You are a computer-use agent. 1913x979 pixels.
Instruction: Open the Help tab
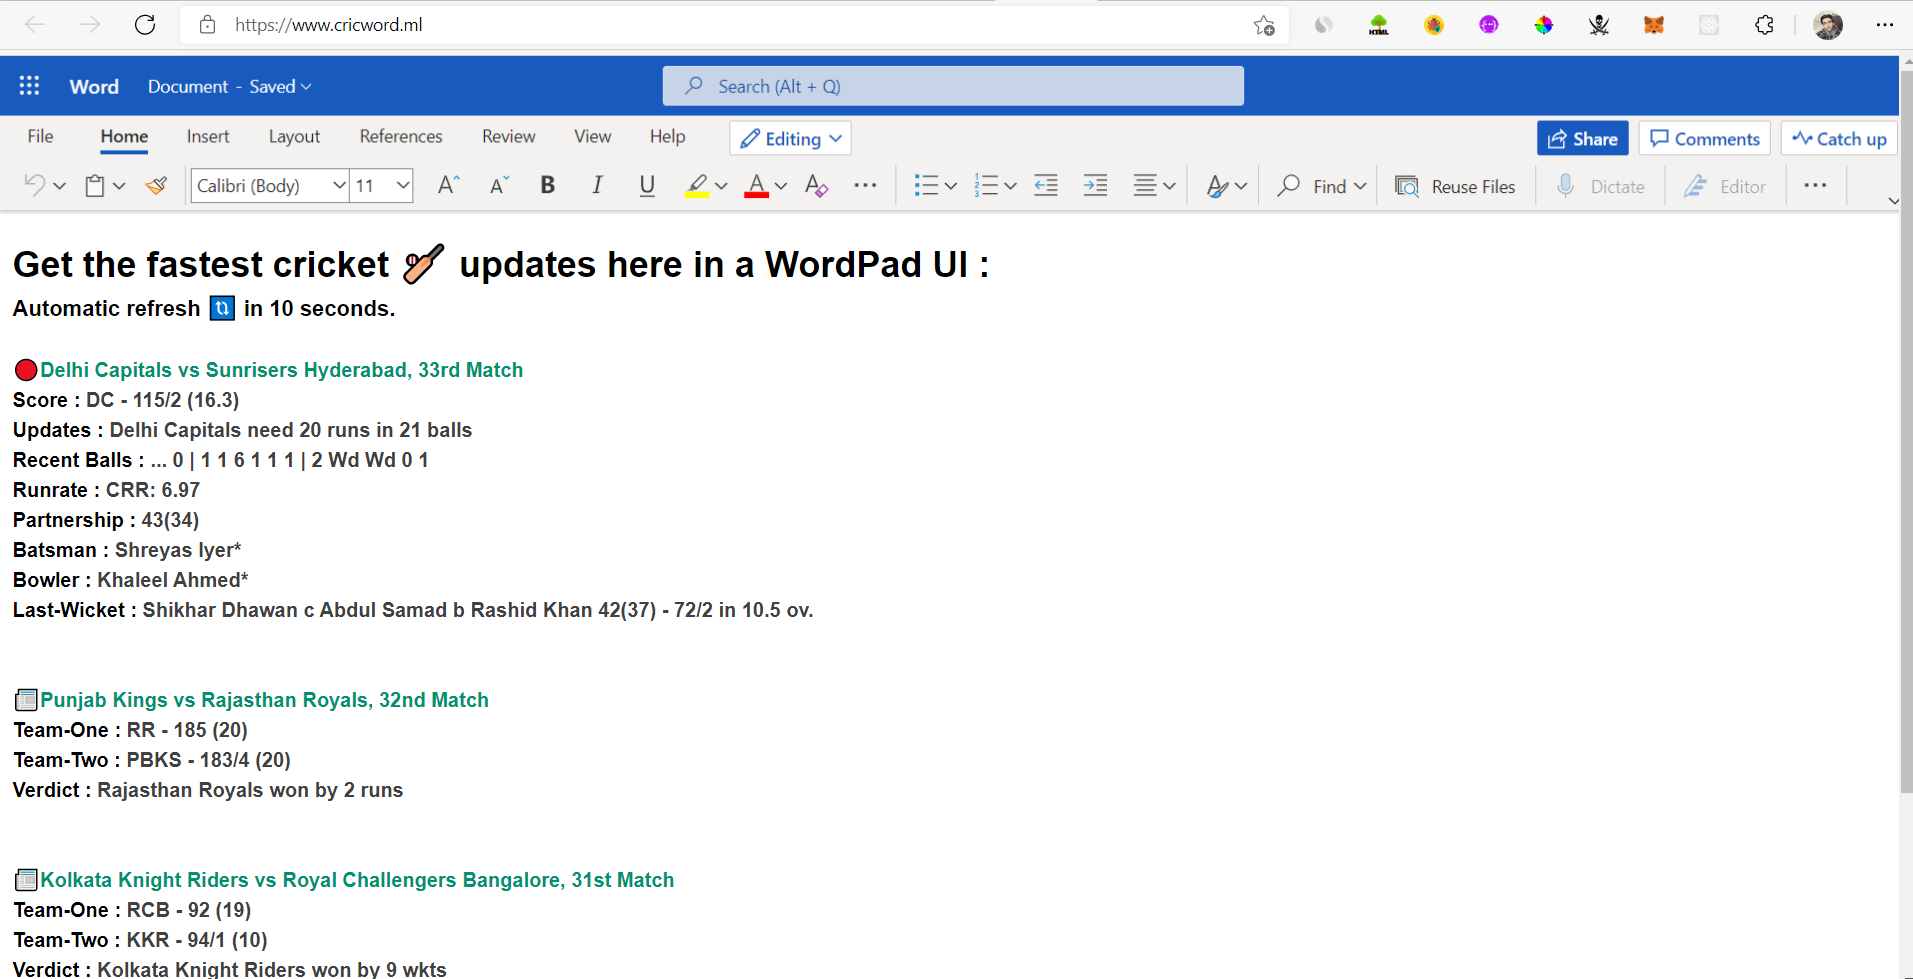667,136
